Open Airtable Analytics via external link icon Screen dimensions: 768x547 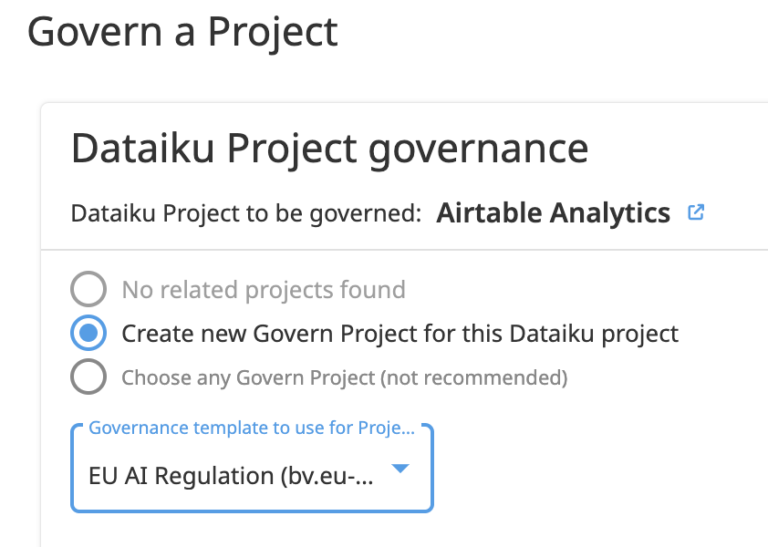pos(696,213)
